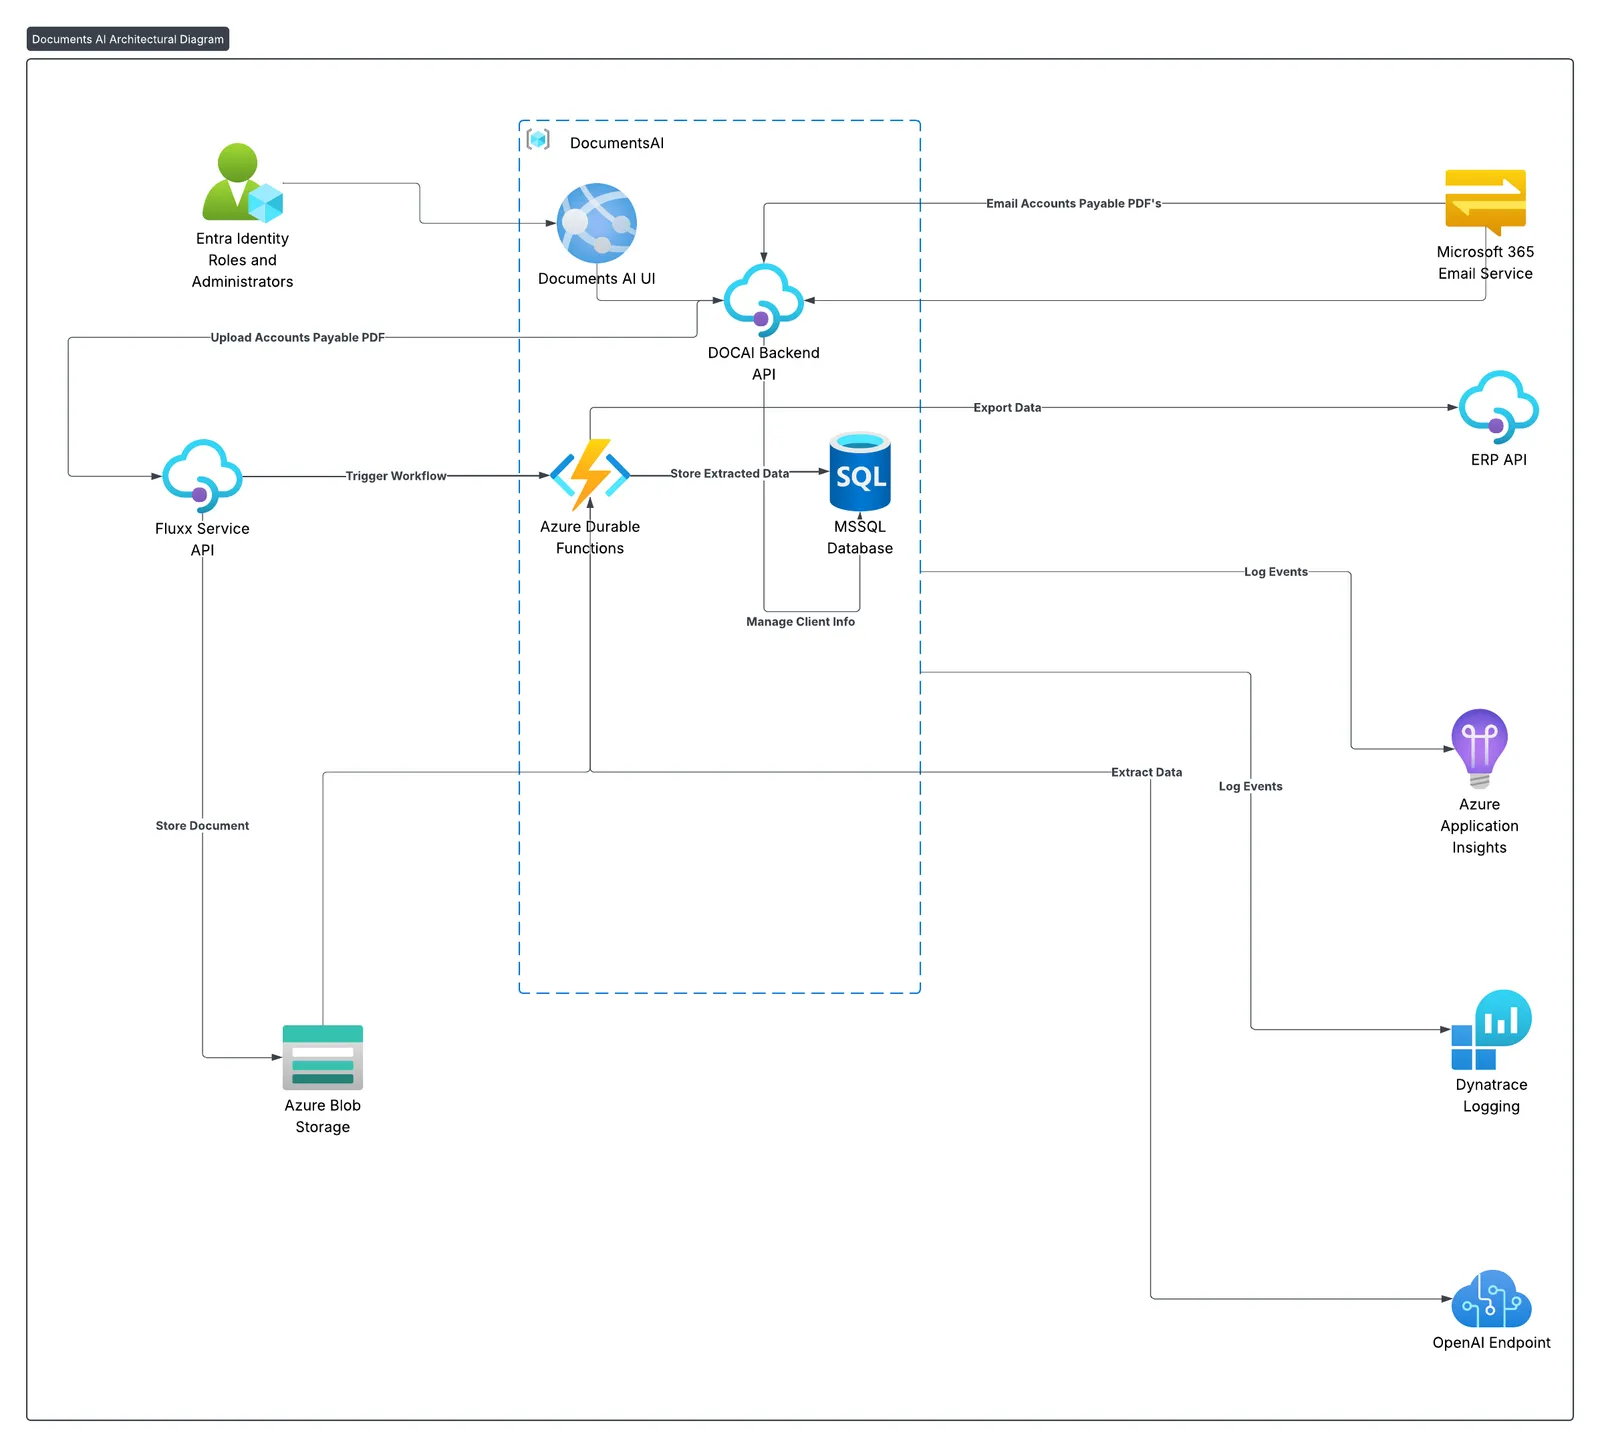The width and height of the screenshot is (1600, 1447).
Task: Click the Azure Durable Functions caption
Action: click(590, 538)
